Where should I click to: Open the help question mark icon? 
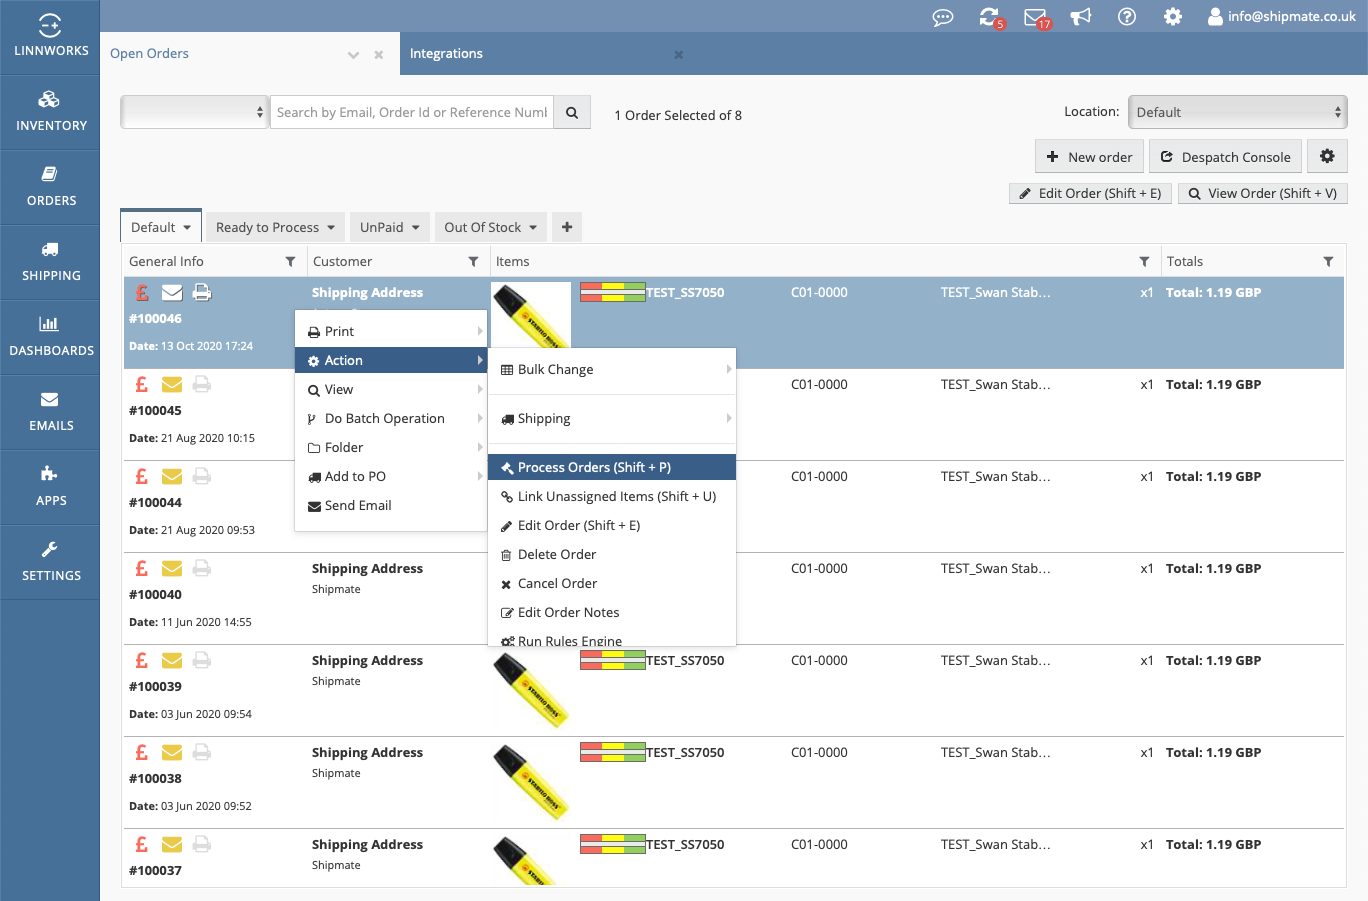pyautogui.click(x=1127, y=17)
